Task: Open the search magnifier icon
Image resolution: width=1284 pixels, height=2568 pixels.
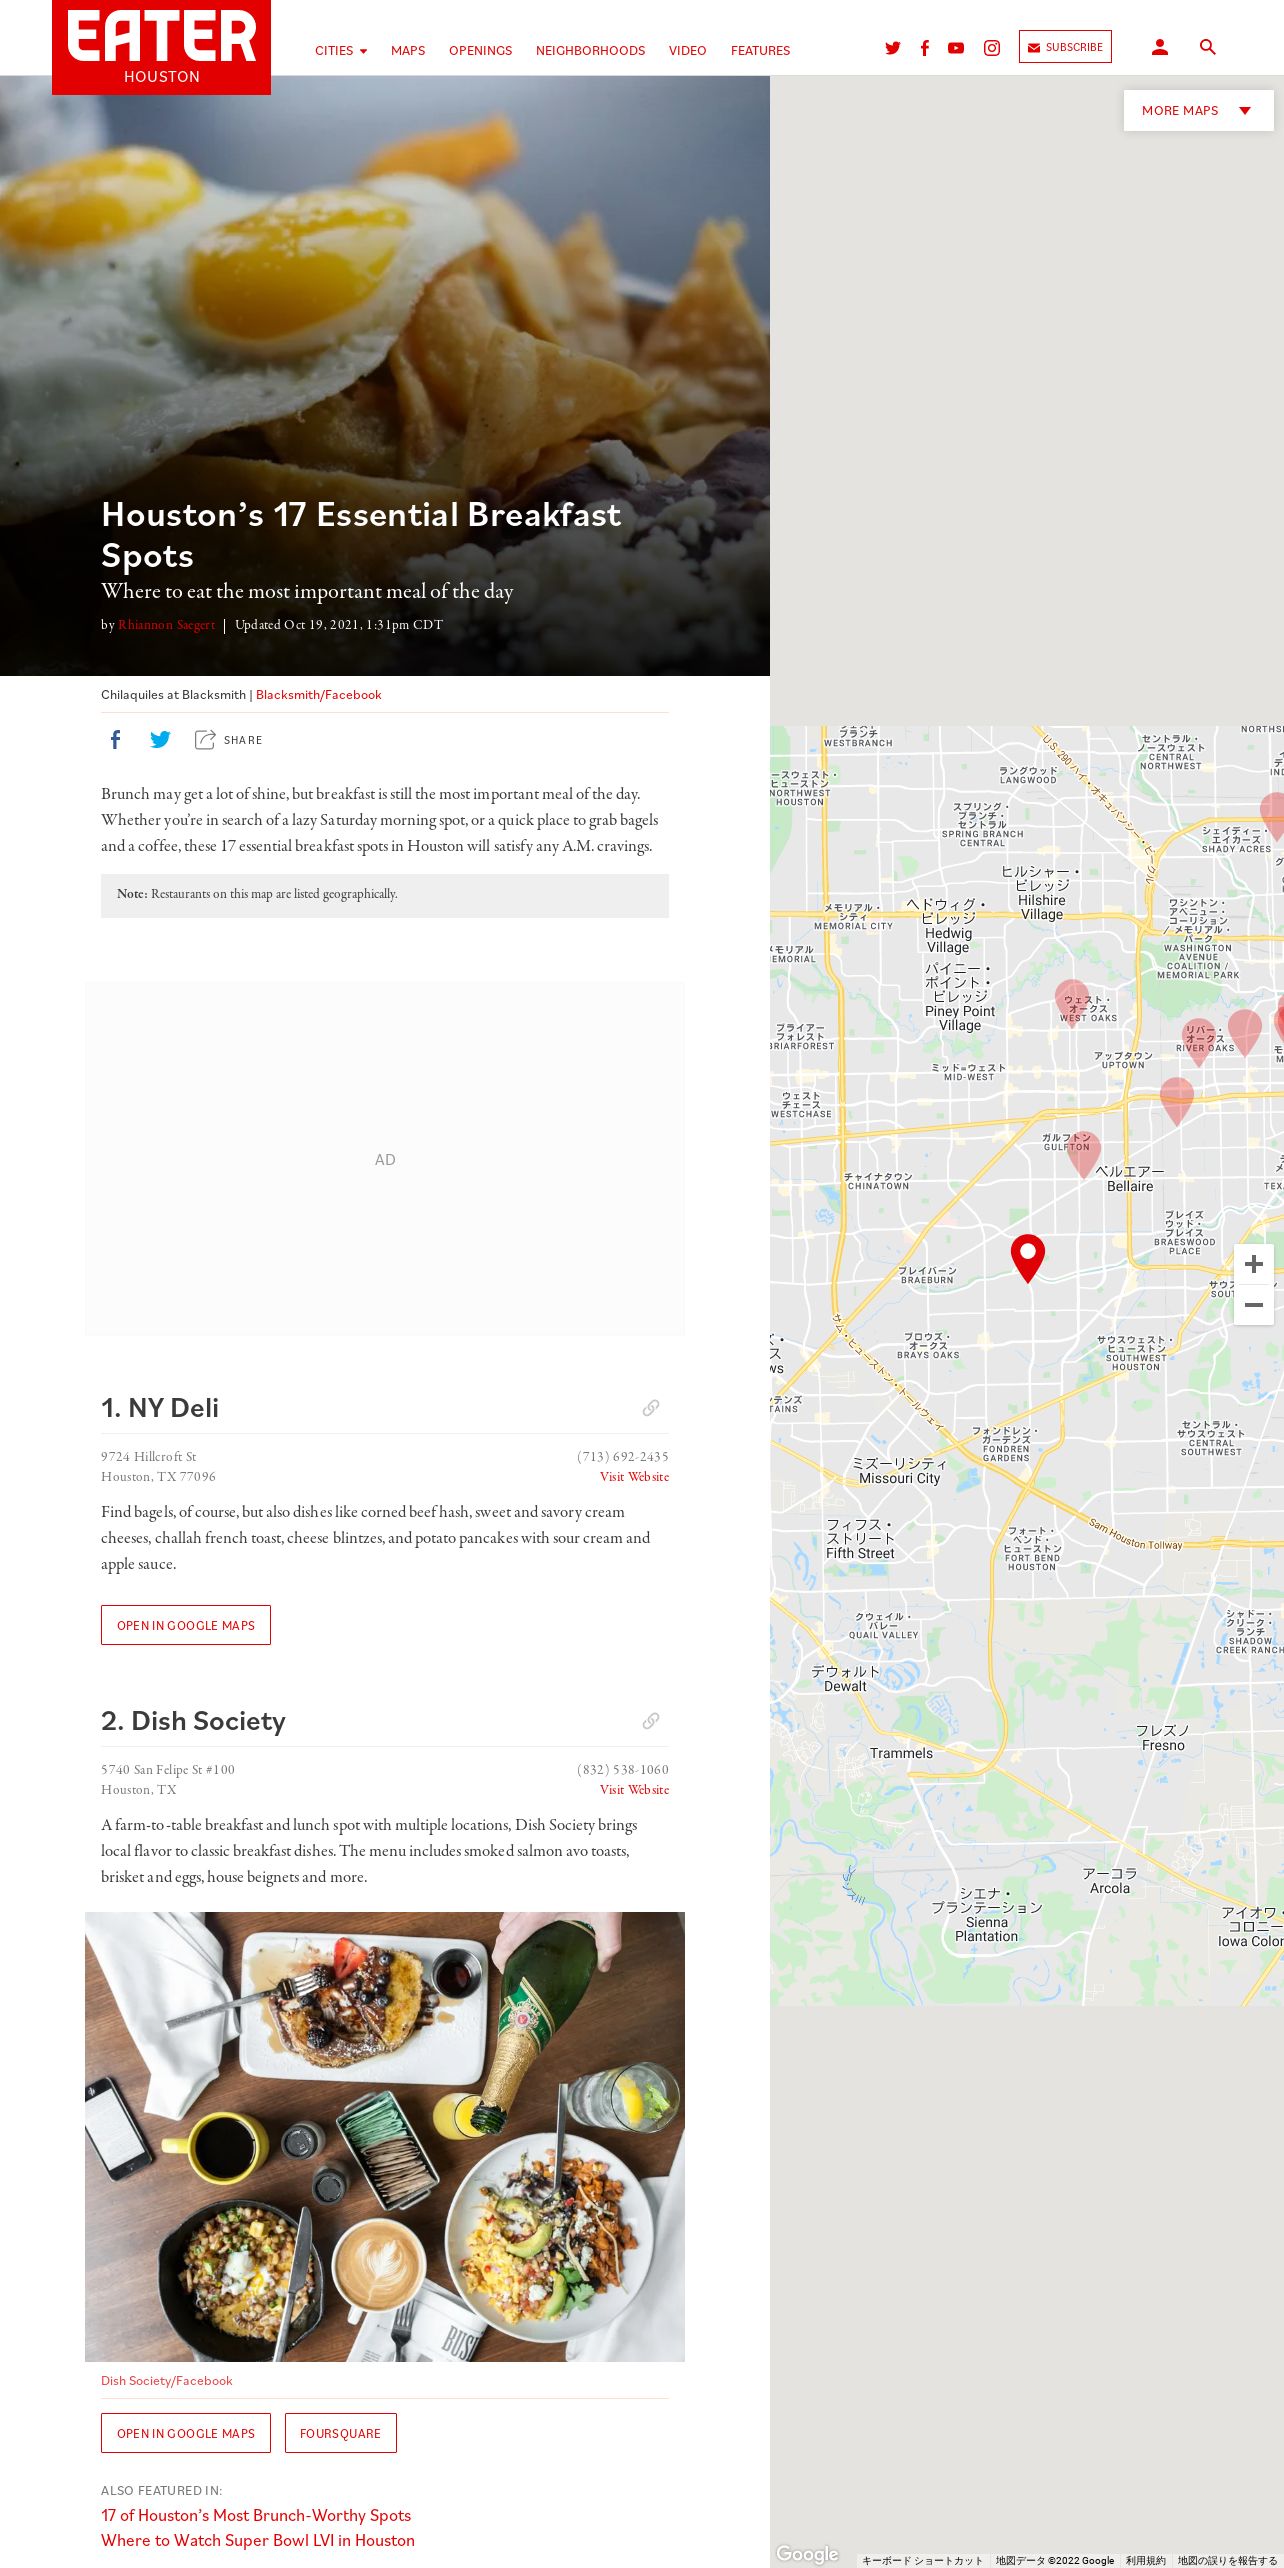Action: coord(1208,47)
